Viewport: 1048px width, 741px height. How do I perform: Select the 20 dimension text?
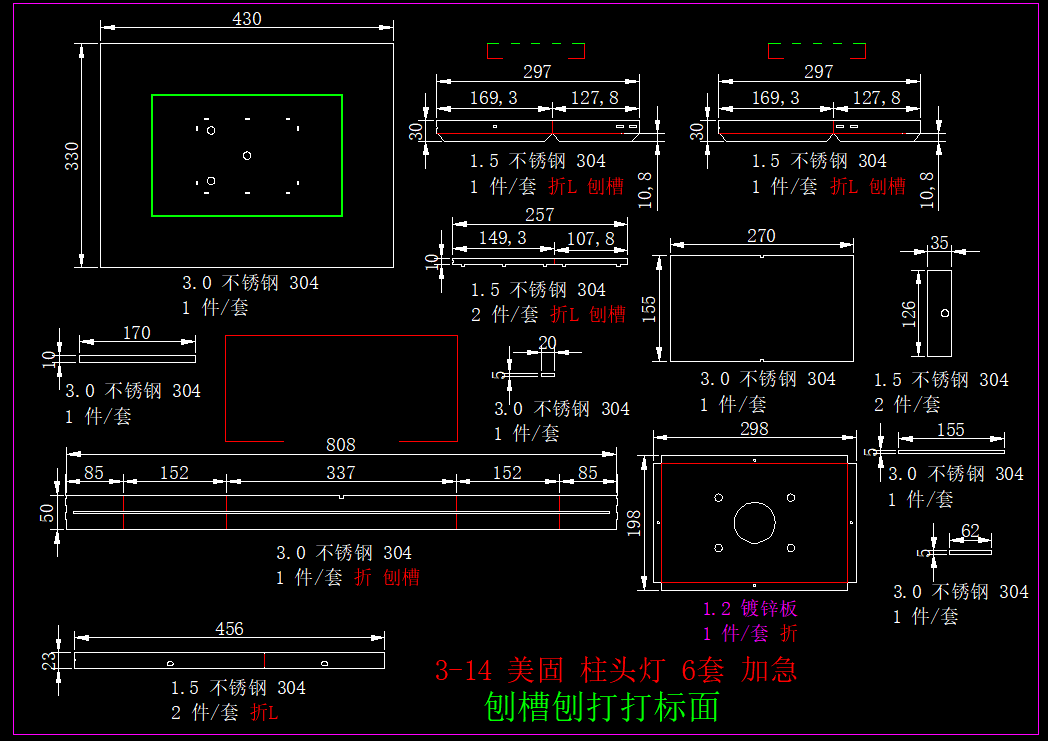(x=547, y=343)
